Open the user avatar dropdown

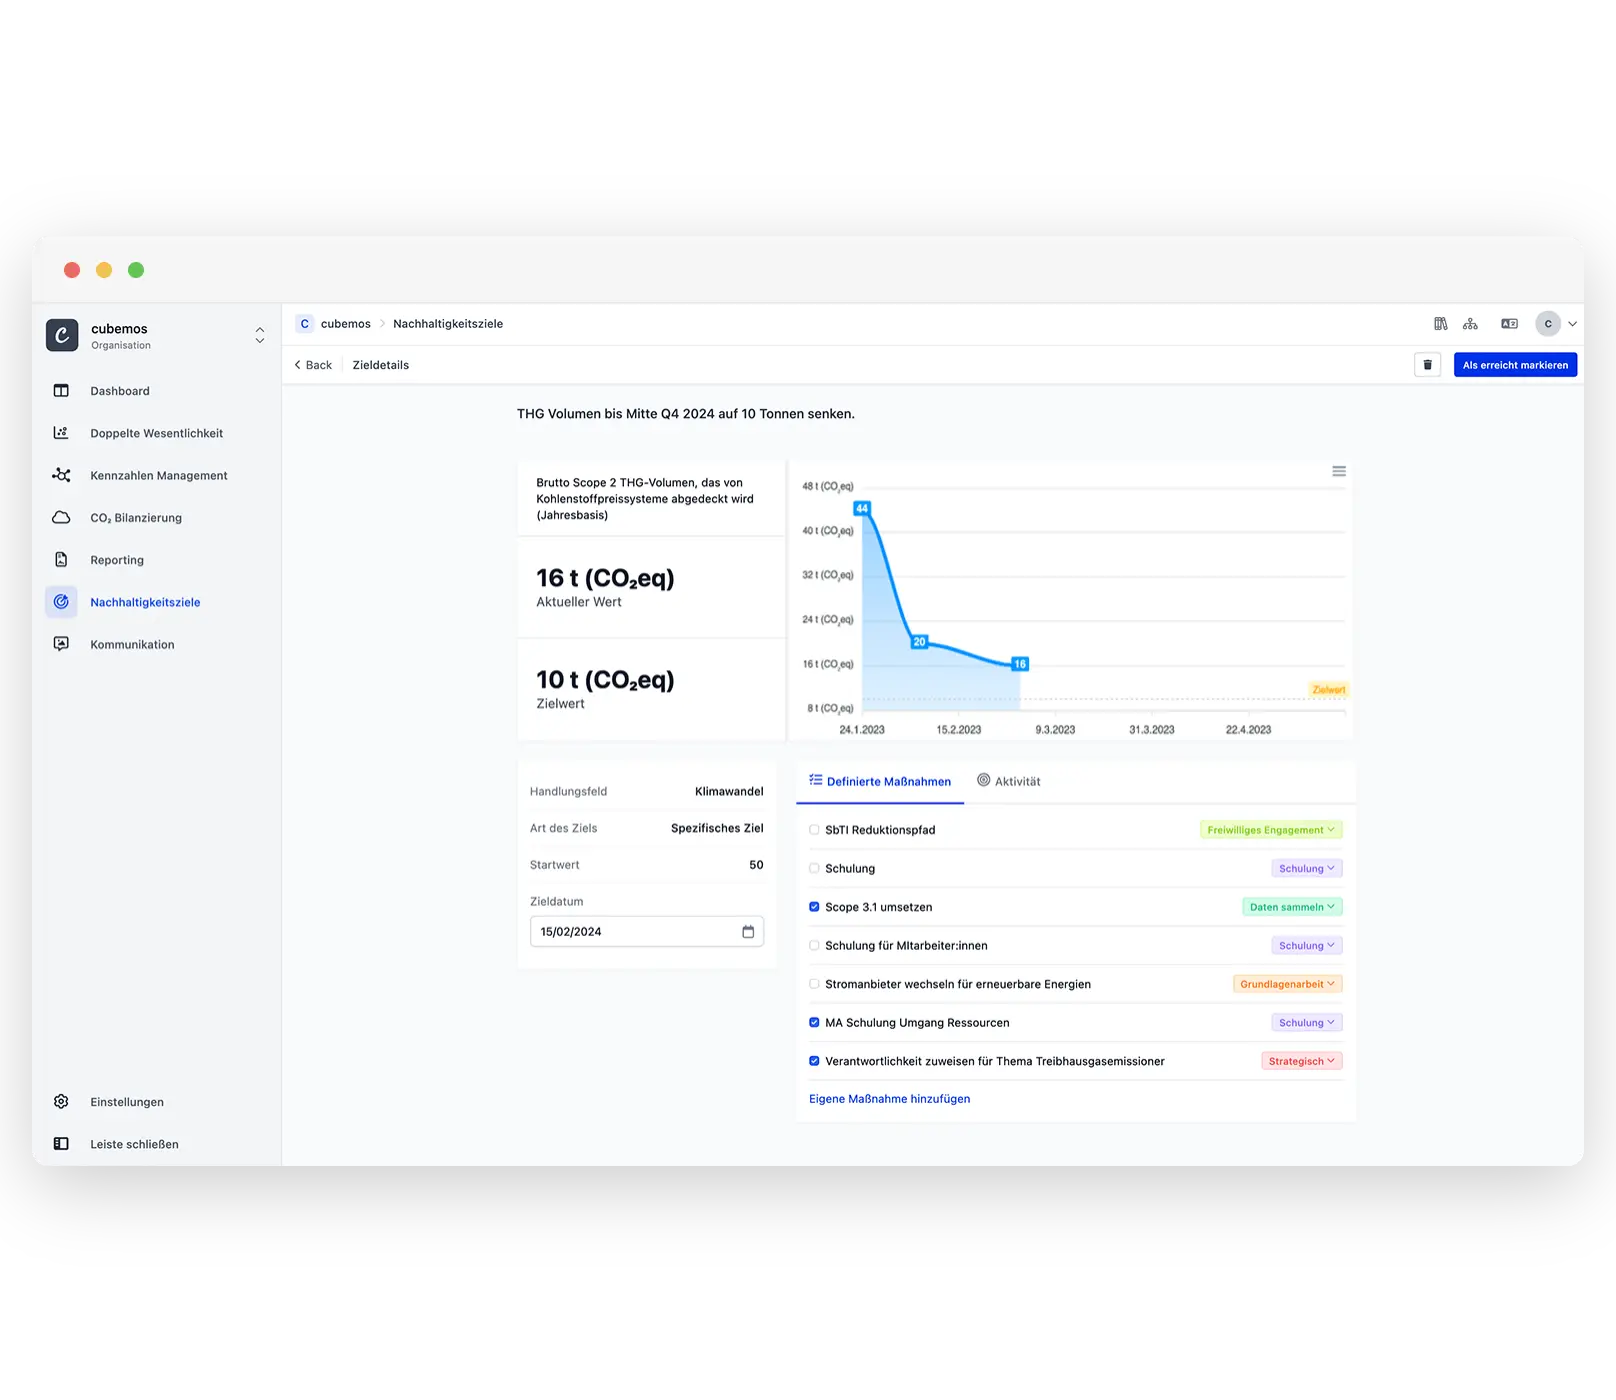pos(1556,324)
